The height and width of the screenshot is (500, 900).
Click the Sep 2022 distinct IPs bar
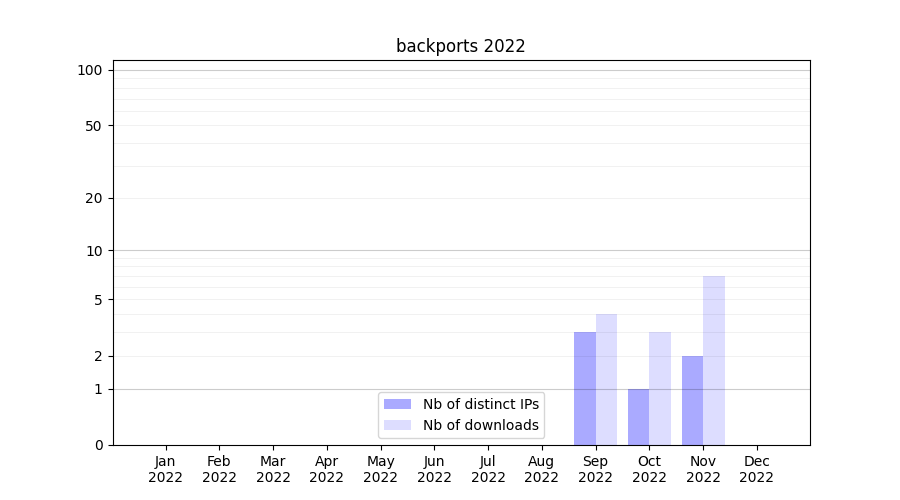pyautogui.click(x=585, y=388)
